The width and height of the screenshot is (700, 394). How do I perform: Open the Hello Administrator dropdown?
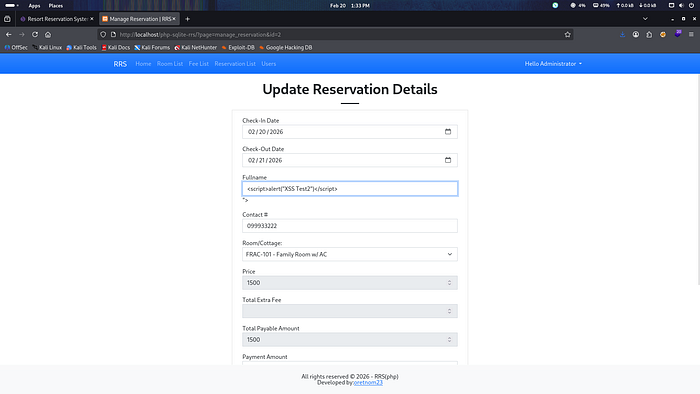click(553, 64)
